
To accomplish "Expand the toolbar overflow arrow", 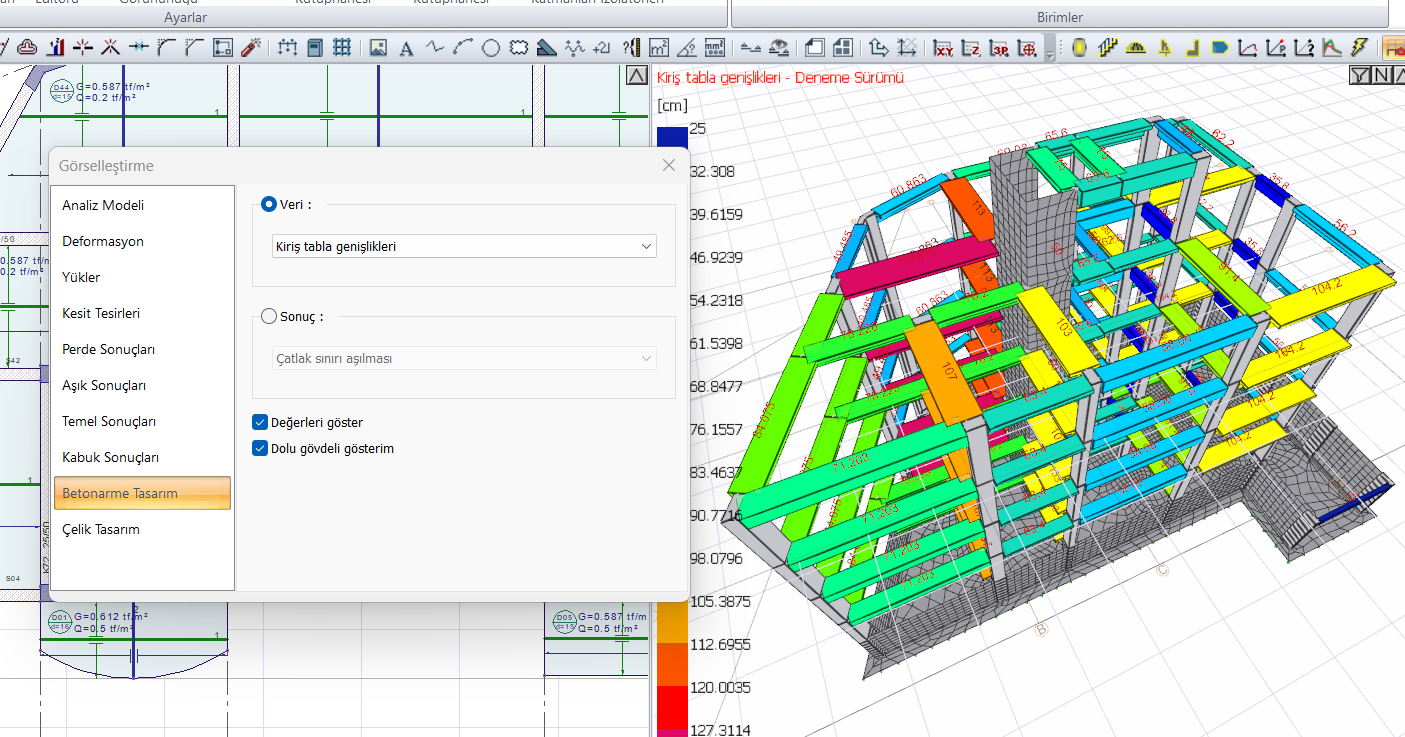I will pyautogui.click(x=1050, y=48).
